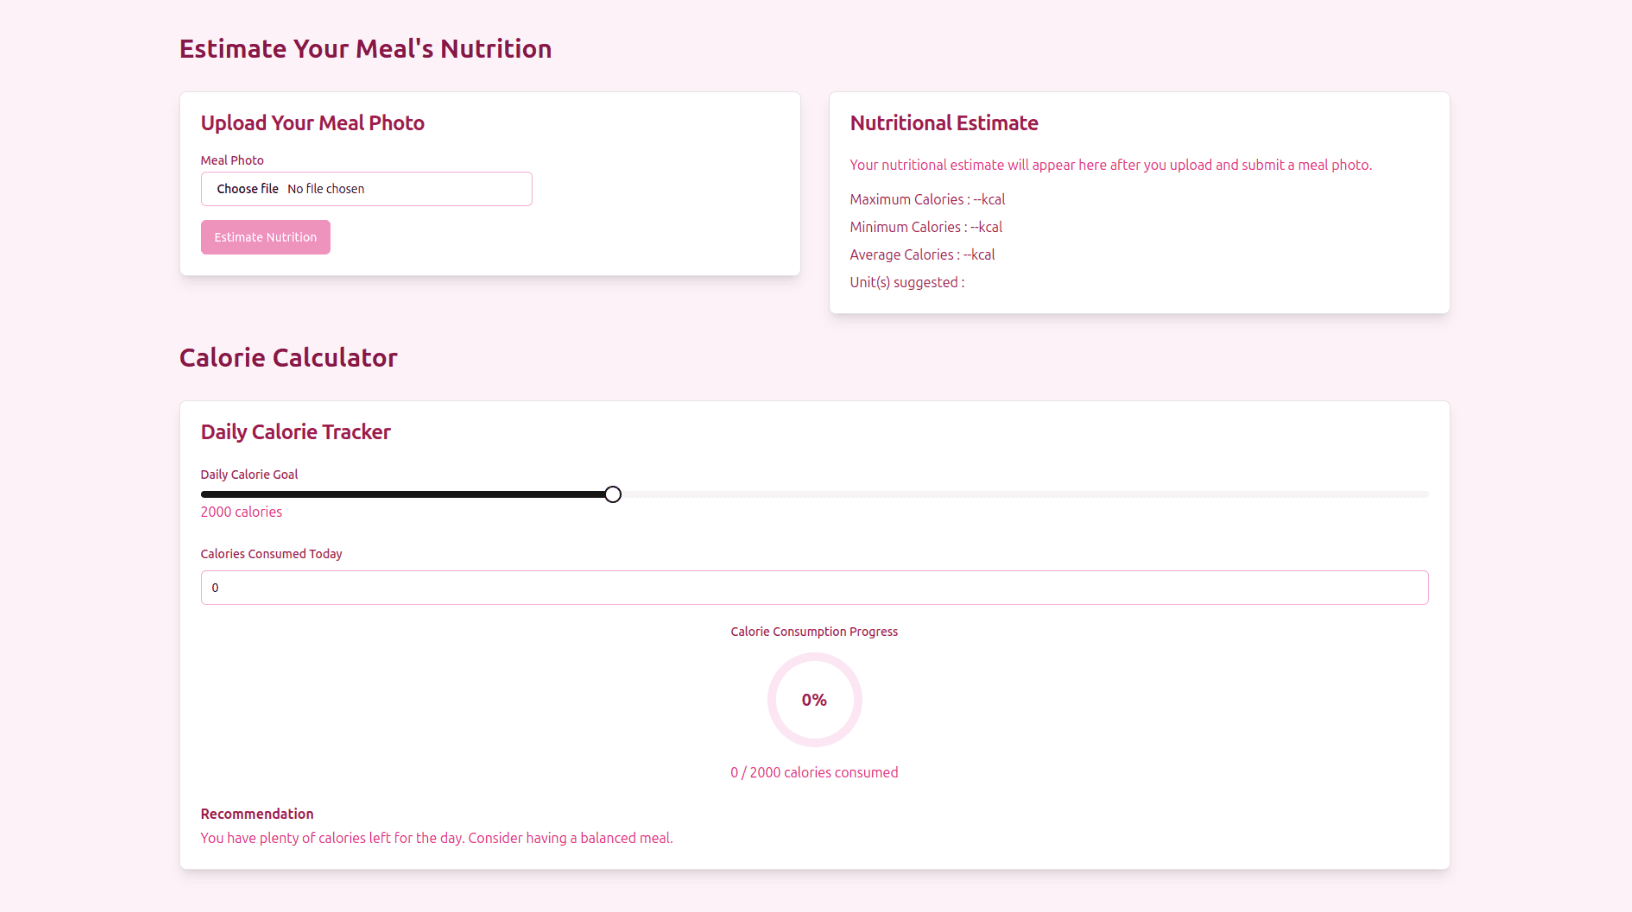The height and width of the screenshot is (912, 1632).
Task: Click the "0 / 2000 calories consumed" text
Action: coord(814,773)
